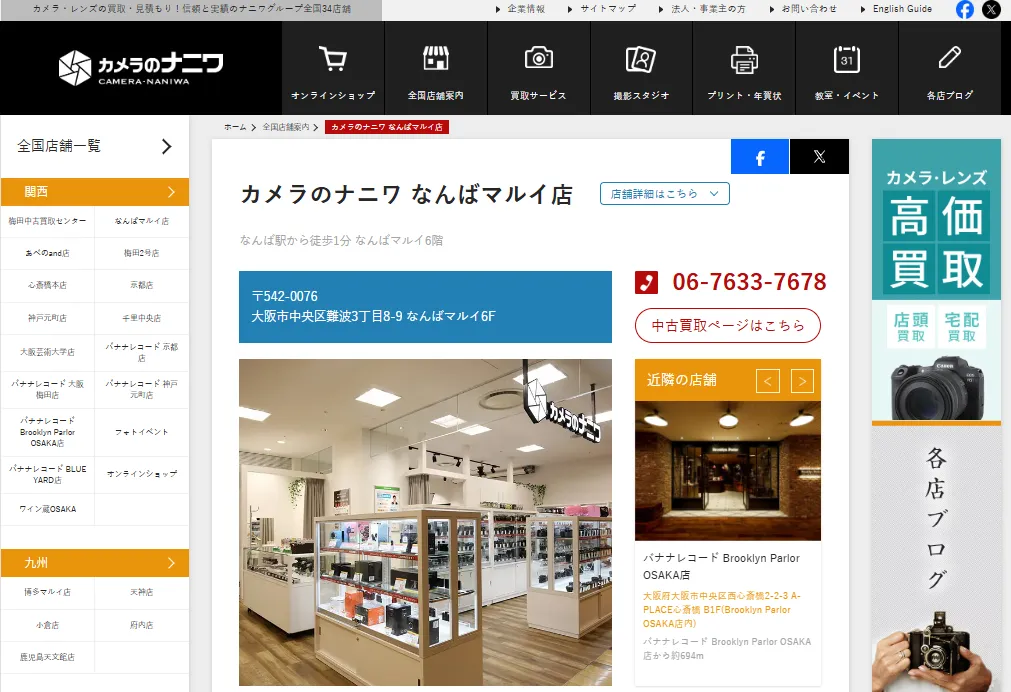1011x692 pixels.
Task: Open the nationwide store guide icon
Action: click(x=435, y=58)
